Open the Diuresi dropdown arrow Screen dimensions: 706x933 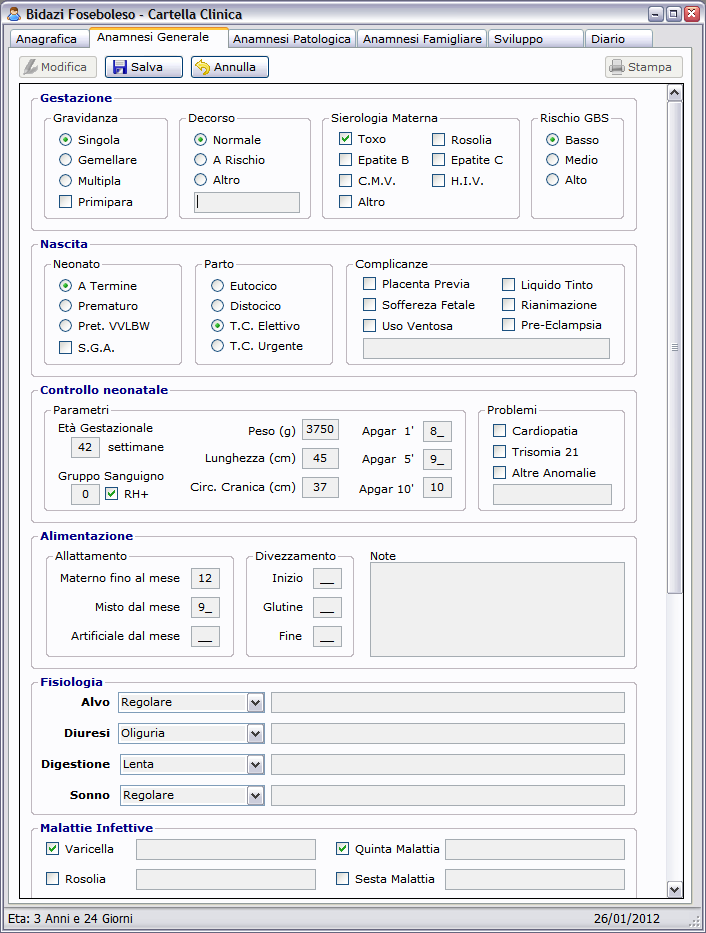coord(256,733)
